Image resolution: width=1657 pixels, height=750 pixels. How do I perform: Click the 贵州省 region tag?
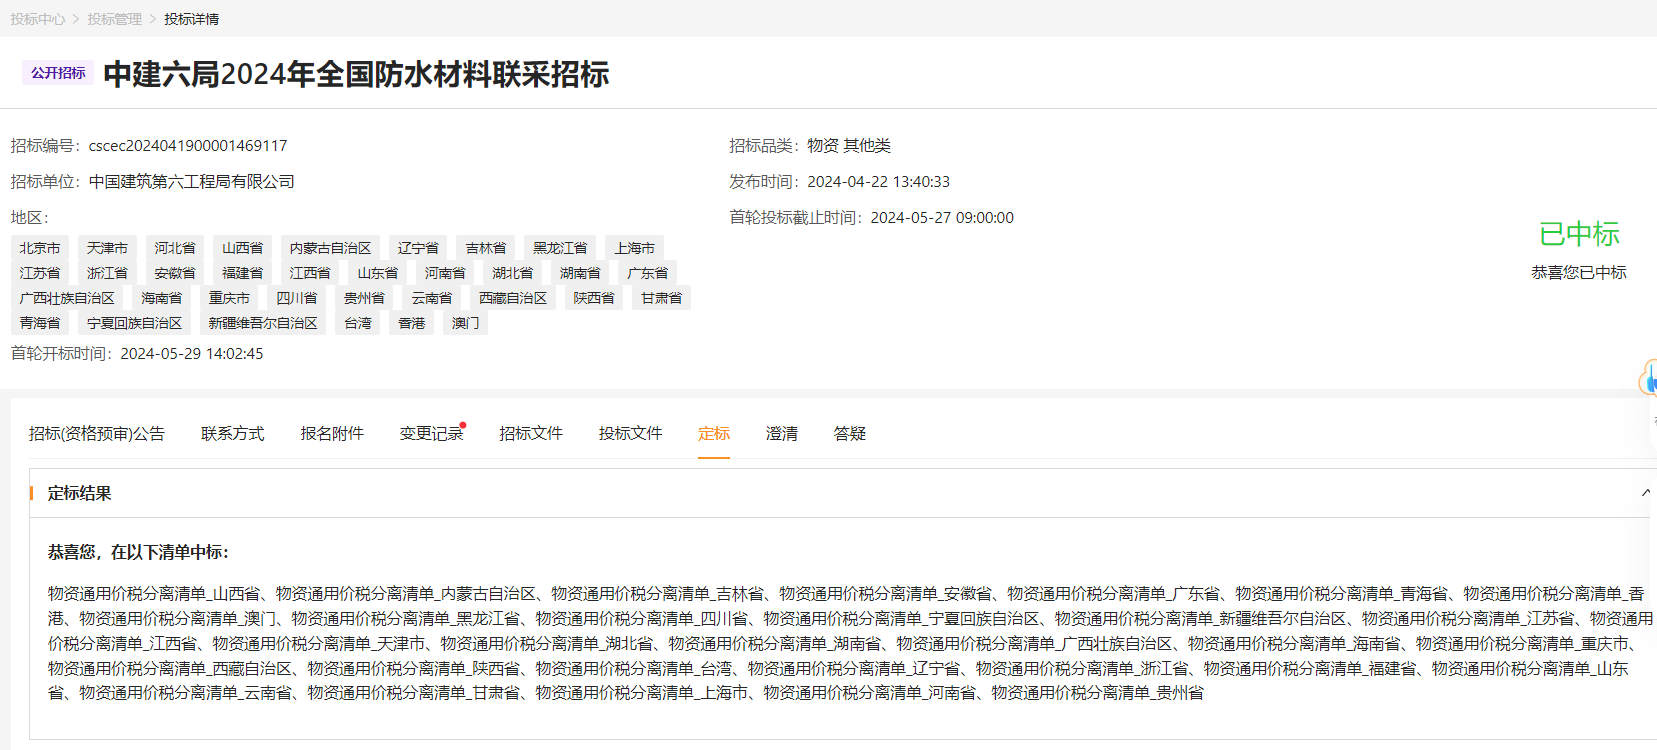[364, 298]
